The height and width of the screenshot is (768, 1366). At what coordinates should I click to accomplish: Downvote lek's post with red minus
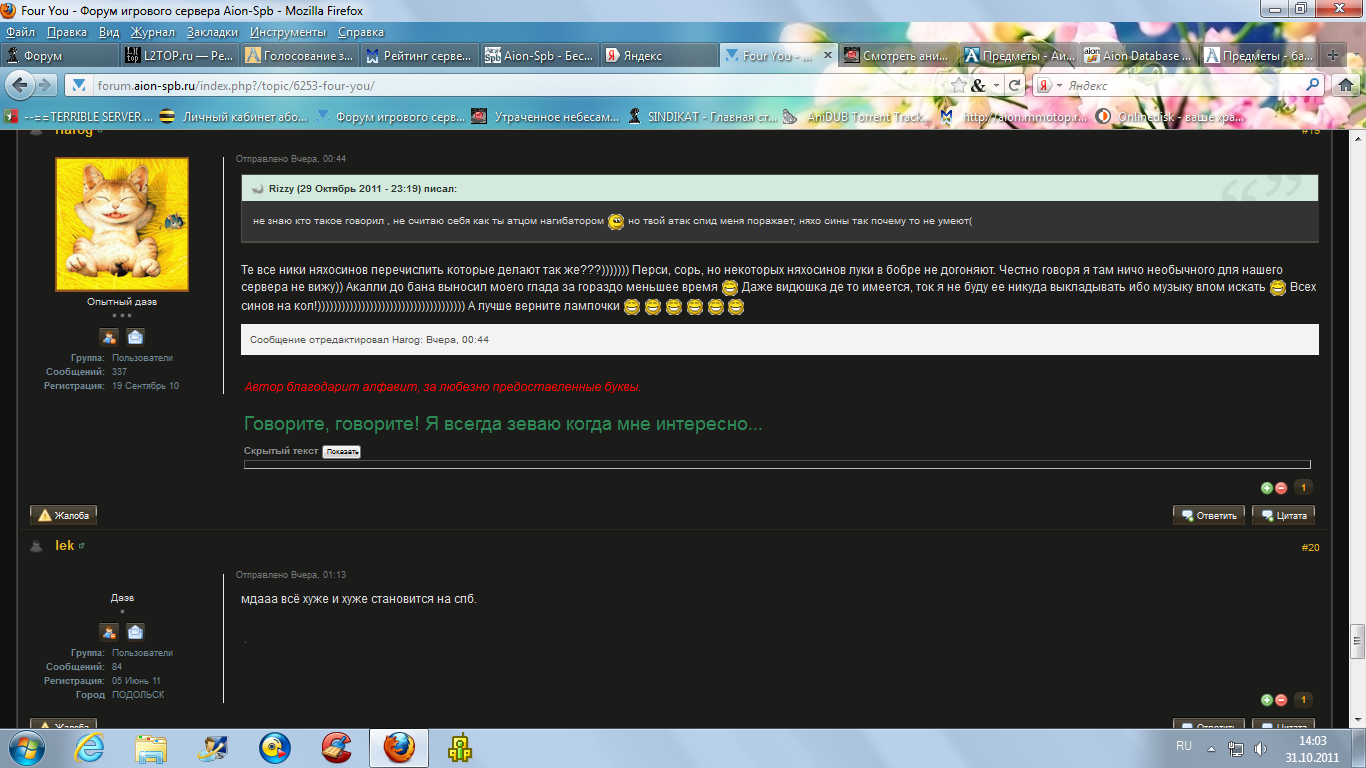1281,700
